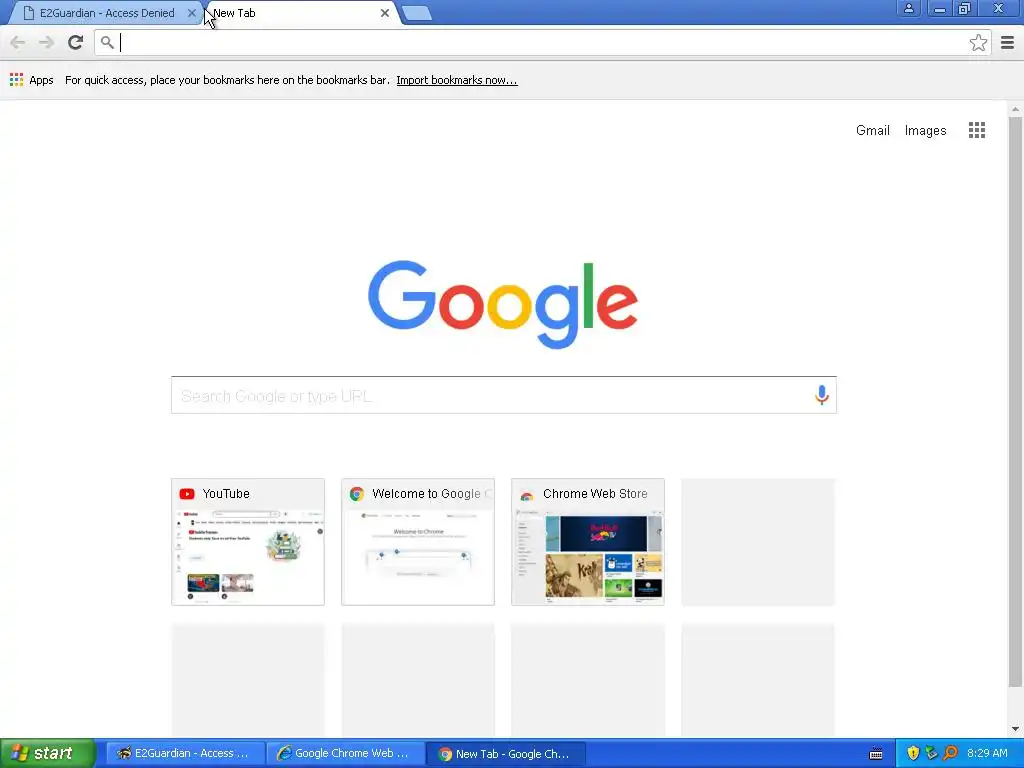Click the magnifier tray icon
Image resolution: width=1024 pixels, height=768 pixels.
tap(950, 753)
